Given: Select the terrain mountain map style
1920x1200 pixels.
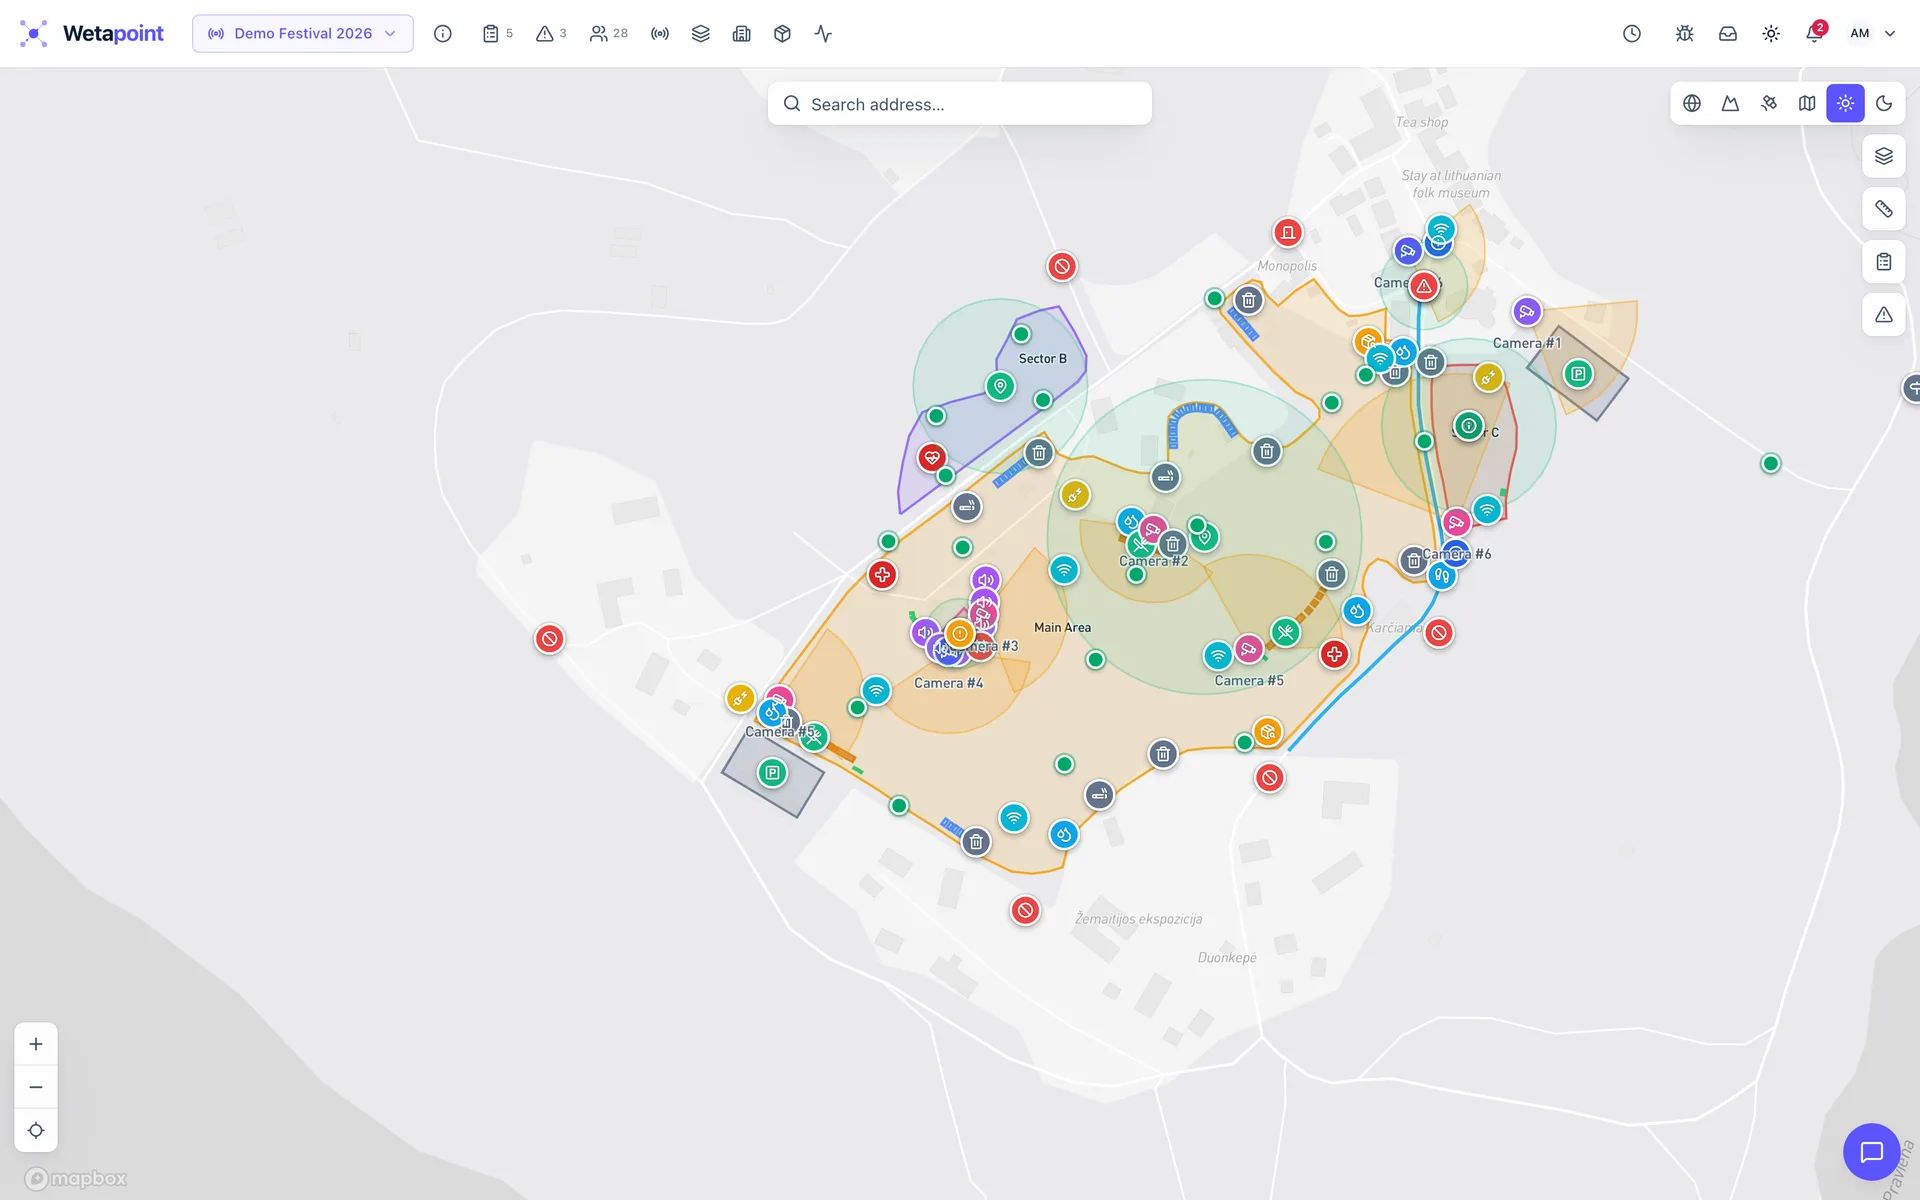Looking at the screenshot, I should 1730,103.
